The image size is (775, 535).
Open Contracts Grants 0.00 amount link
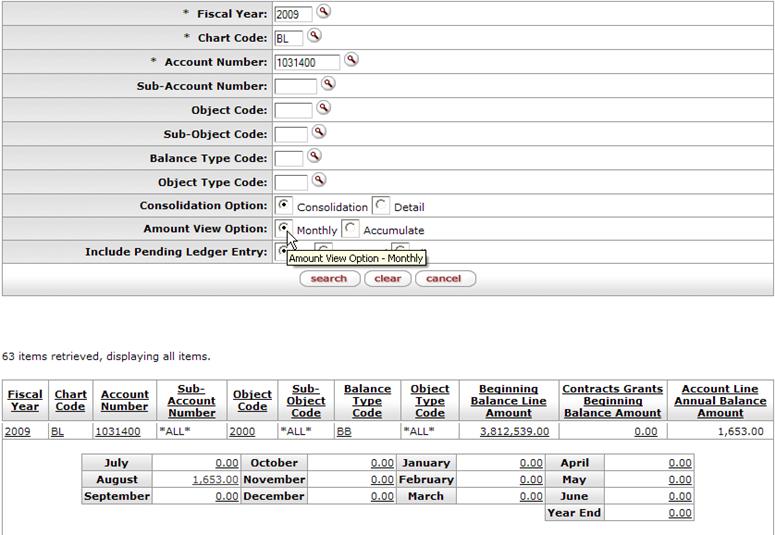tap(646, 432)
